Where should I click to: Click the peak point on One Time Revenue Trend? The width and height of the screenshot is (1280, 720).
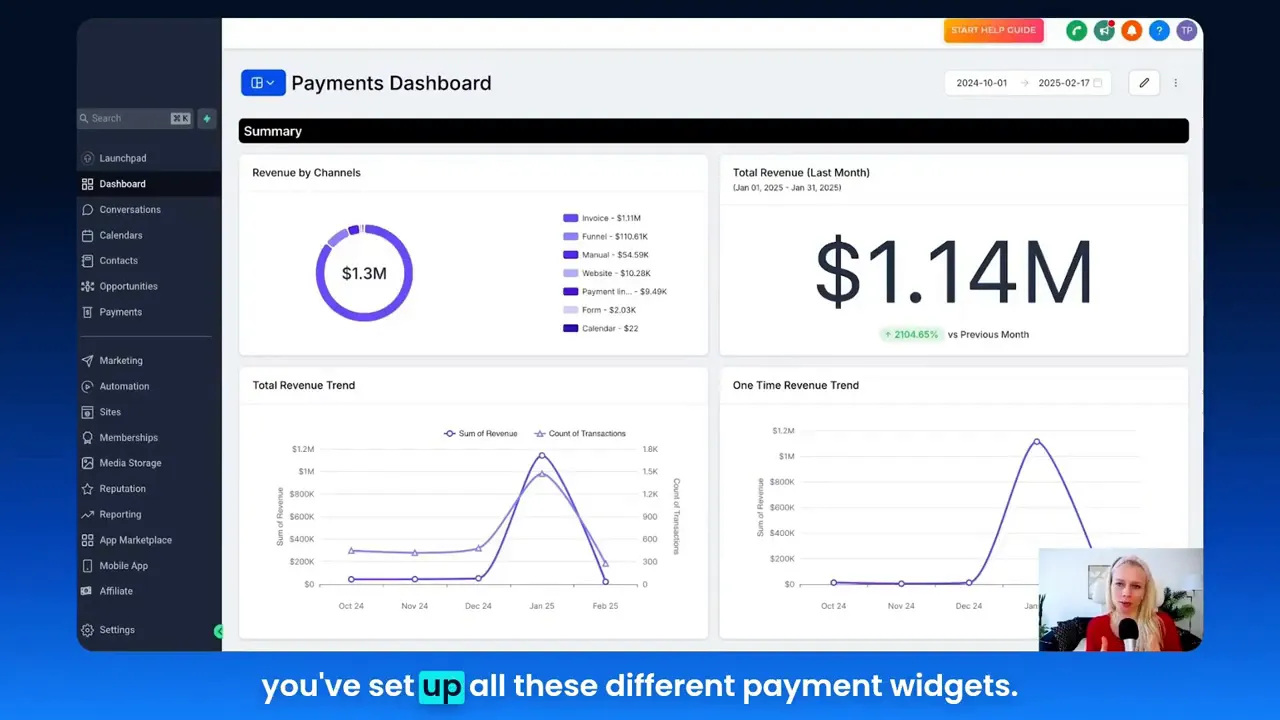(1037, 441)
